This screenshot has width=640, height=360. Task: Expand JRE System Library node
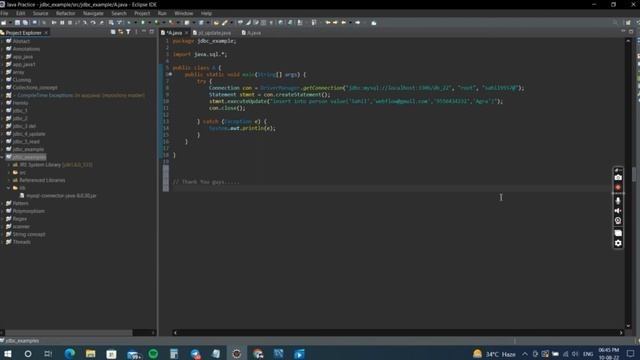[9, 164]
